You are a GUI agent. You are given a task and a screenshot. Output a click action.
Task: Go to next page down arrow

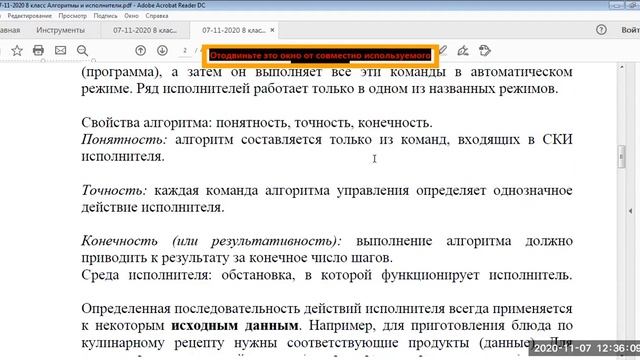click(x=162, y=50)
